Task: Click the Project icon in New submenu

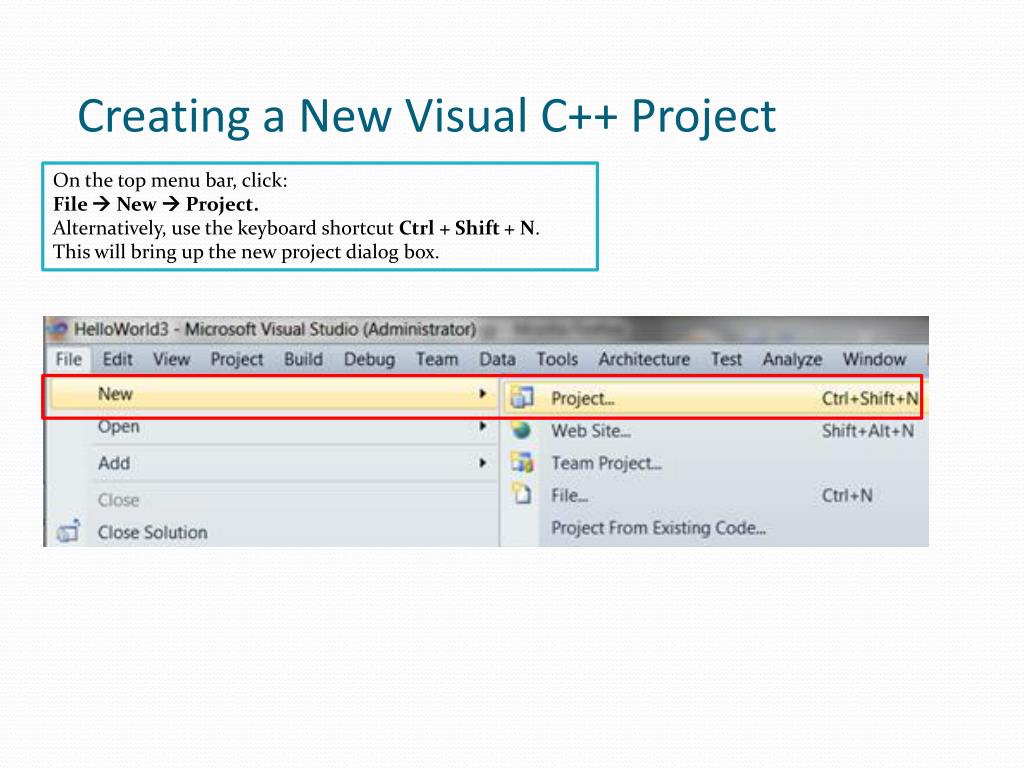Action: point(522,397)
